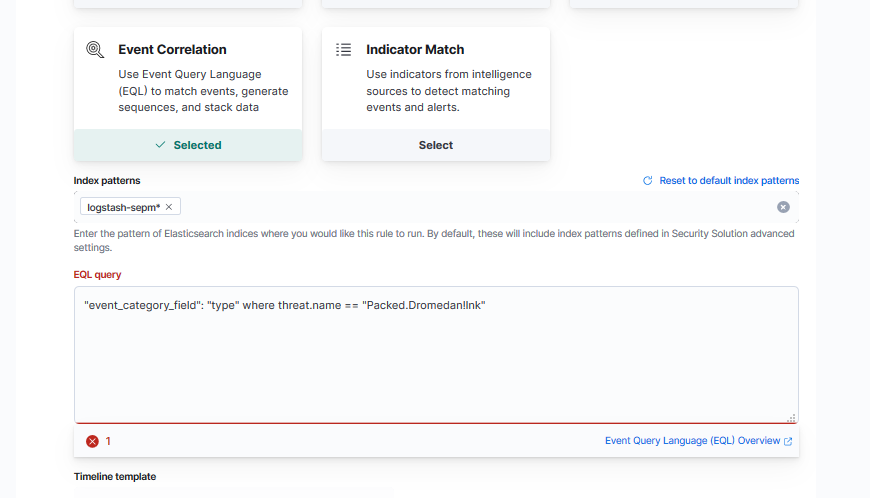Click the Indicator Match list icon

click(x=343, y=49)
